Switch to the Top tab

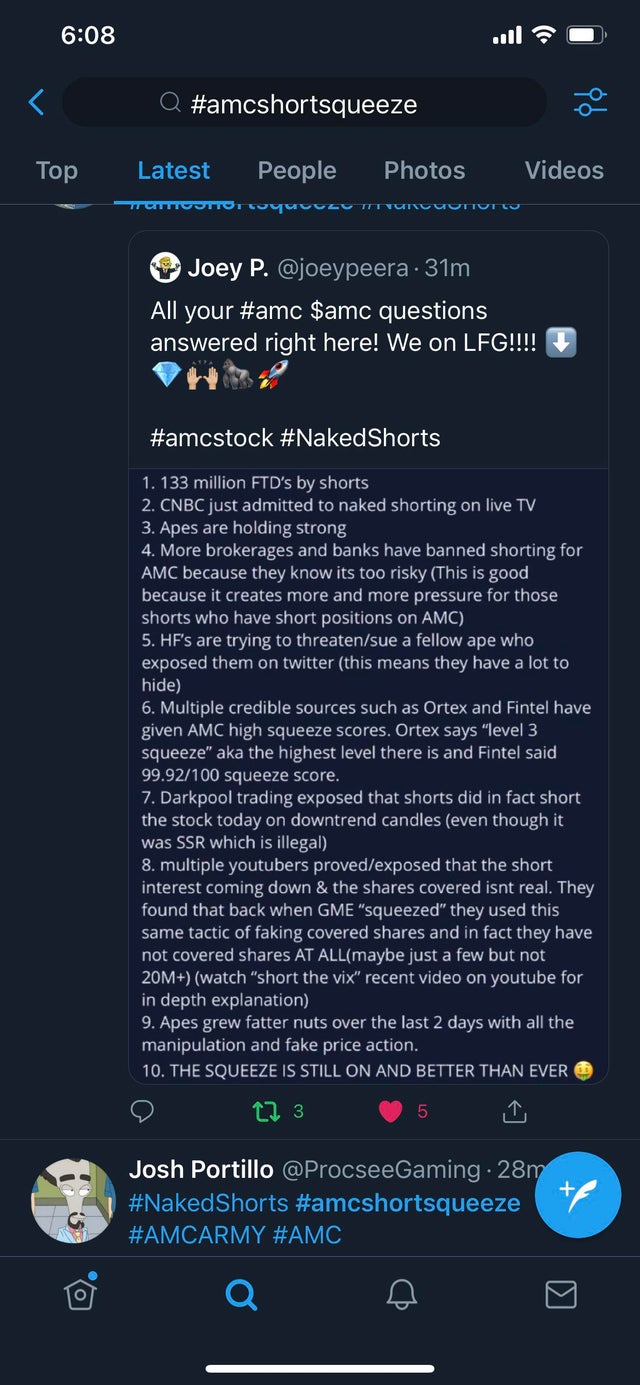tap(57, 171)
